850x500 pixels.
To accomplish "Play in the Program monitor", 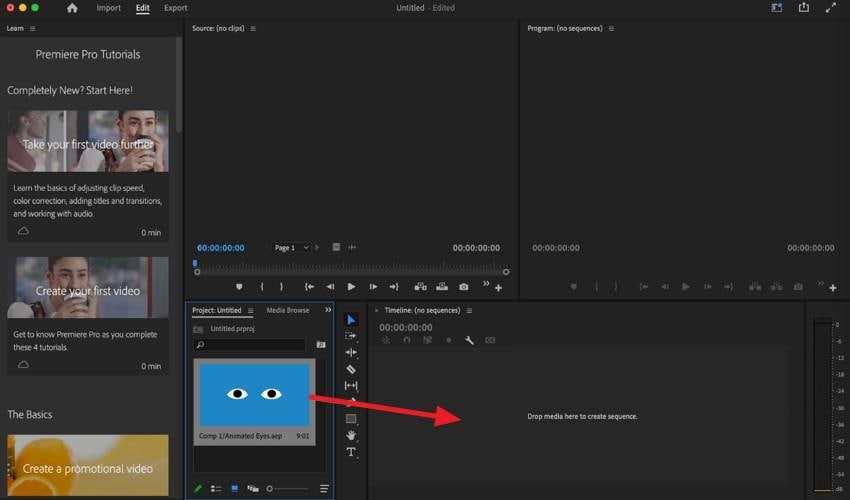I will coord(686,286).
